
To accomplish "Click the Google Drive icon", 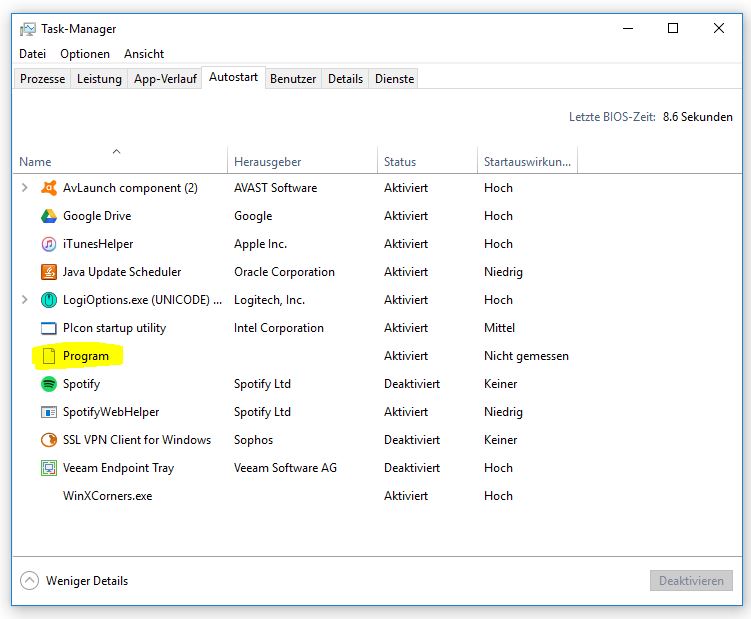I will (49, 216).
